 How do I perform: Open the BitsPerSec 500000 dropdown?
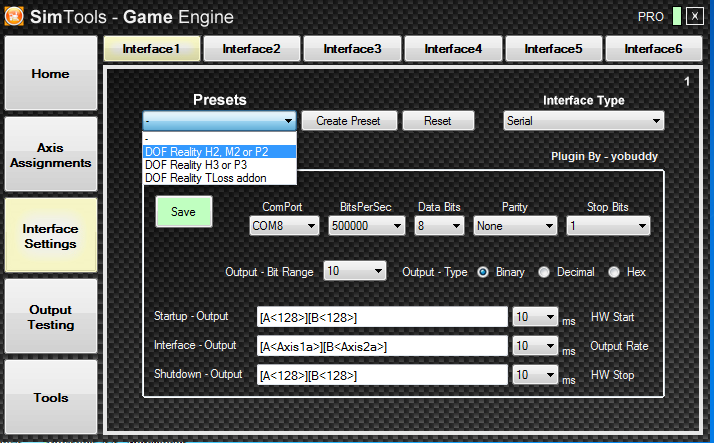point(367,226)
